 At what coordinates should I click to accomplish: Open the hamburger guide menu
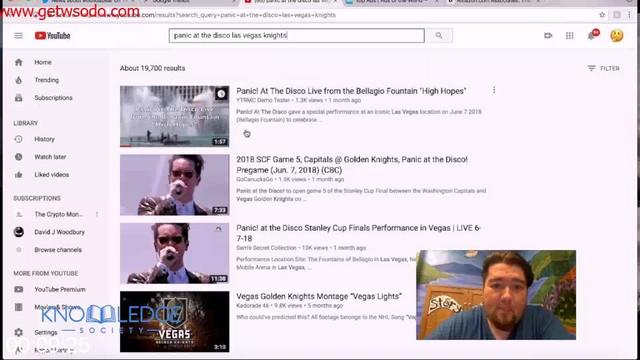(18, 36)
